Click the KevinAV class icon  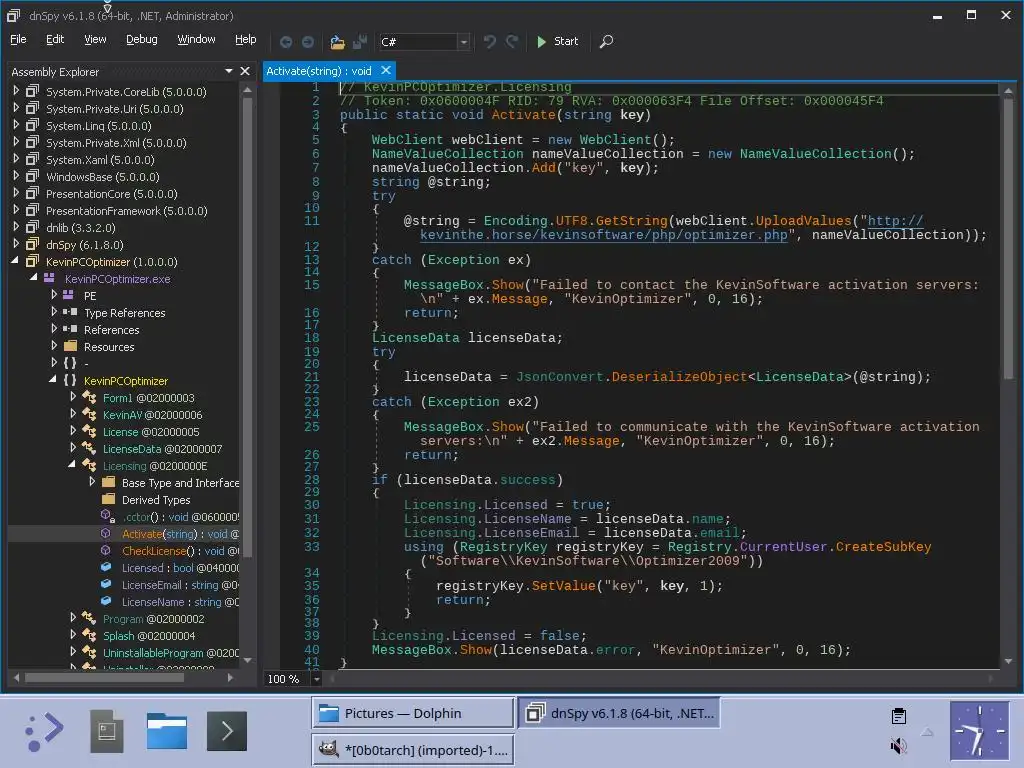point(89,414)
